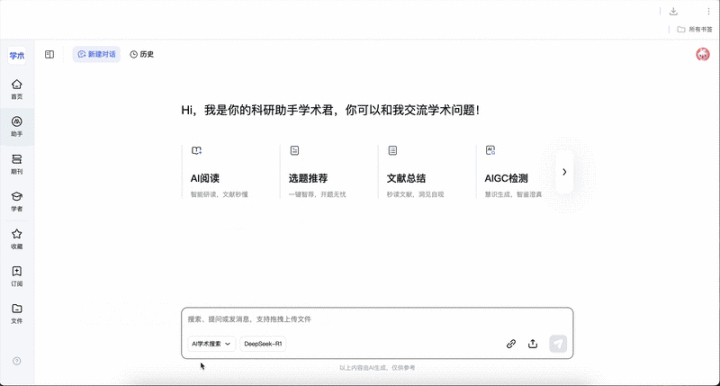The height and width of the screenshot is (386, 720).
Task: Click the AI disclaimer text below input
Action: pyautogui.click(x=377, y=368)
